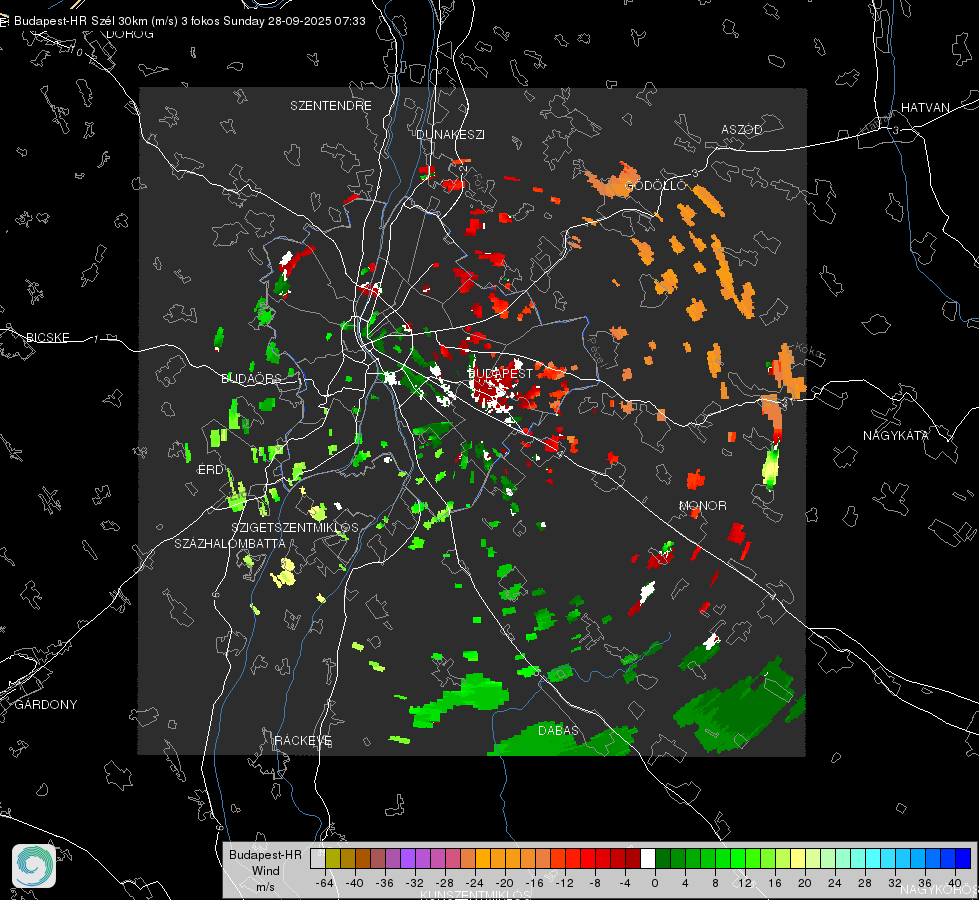Click the RÁCKEVE town label

303,740
